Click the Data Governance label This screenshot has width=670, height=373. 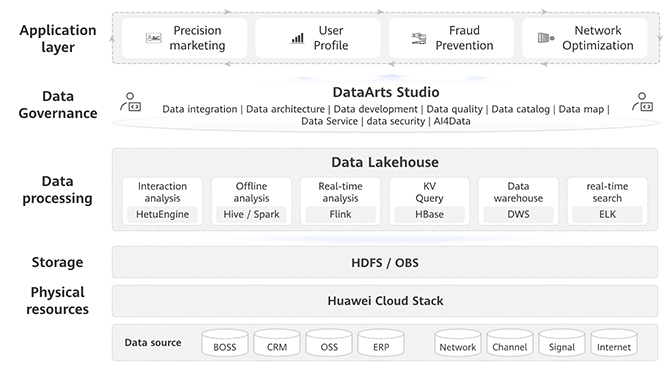tap(58, 105)
